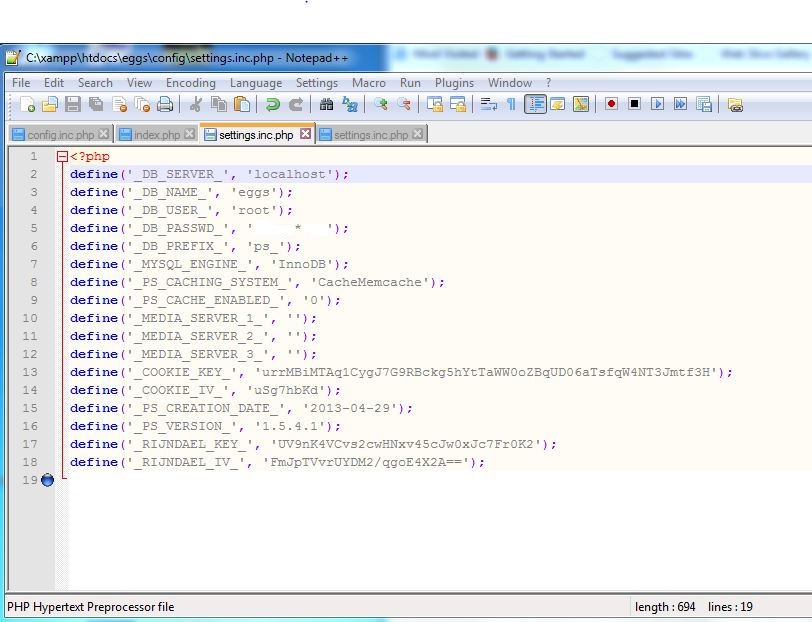Toggle the Show Indent Guide icon
Viewport: 812px width, 622px height.
pyautogui.click(x=535, y=105)
